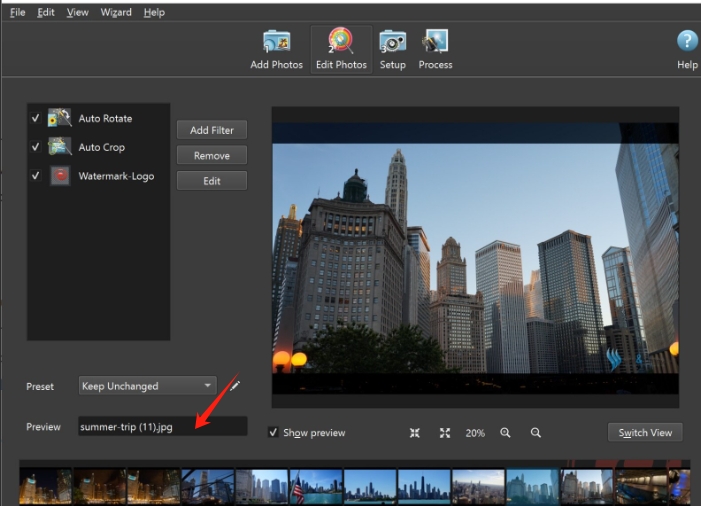The height and width of the screenshot is (506, 701).
Task: Select the first night-skyline thumbnail in the filmstrip
Action: point(45,487)
